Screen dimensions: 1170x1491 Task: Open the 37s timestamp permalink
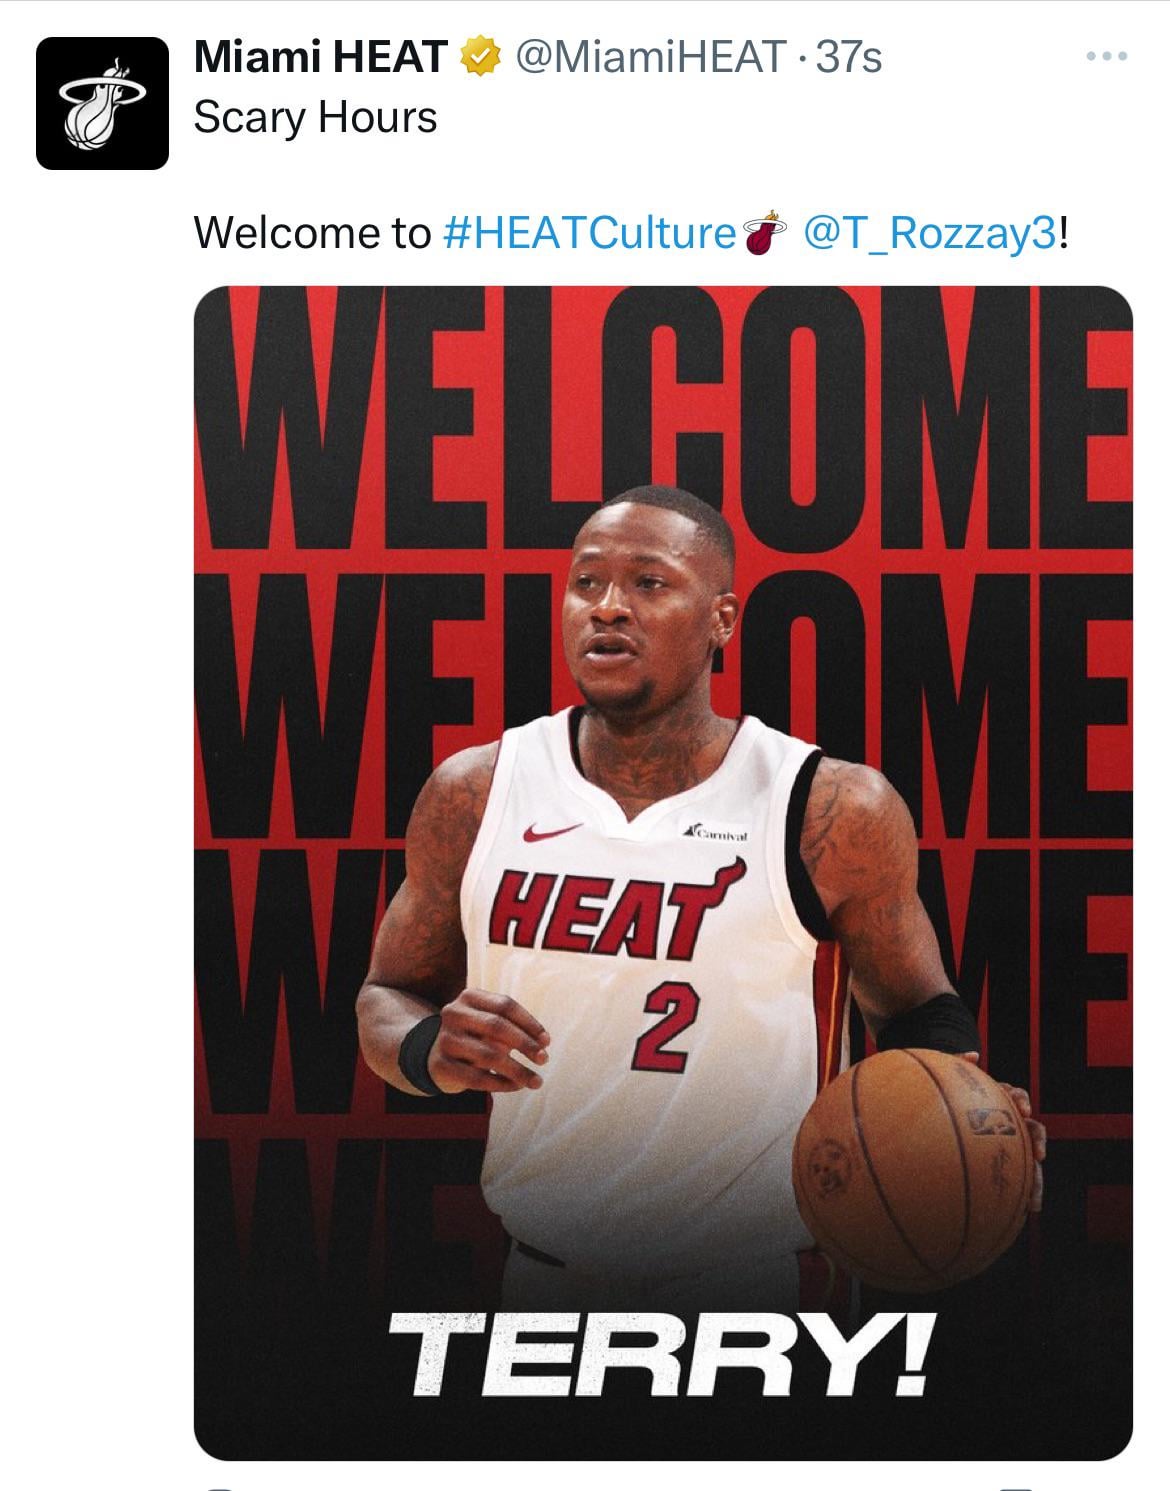(x=849, y=58)
